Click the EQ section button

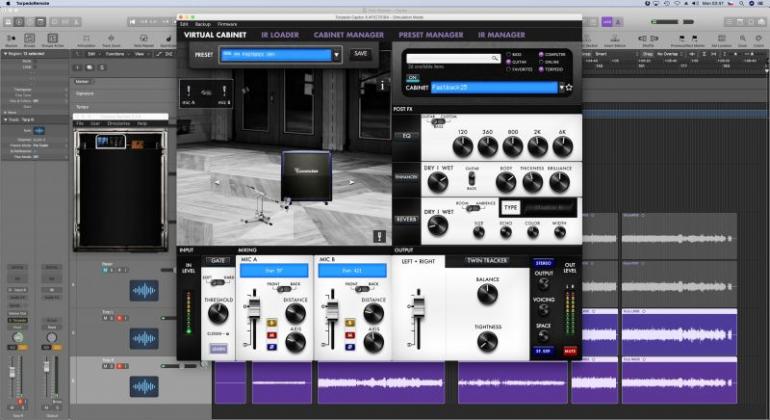[x=407, y=136]
